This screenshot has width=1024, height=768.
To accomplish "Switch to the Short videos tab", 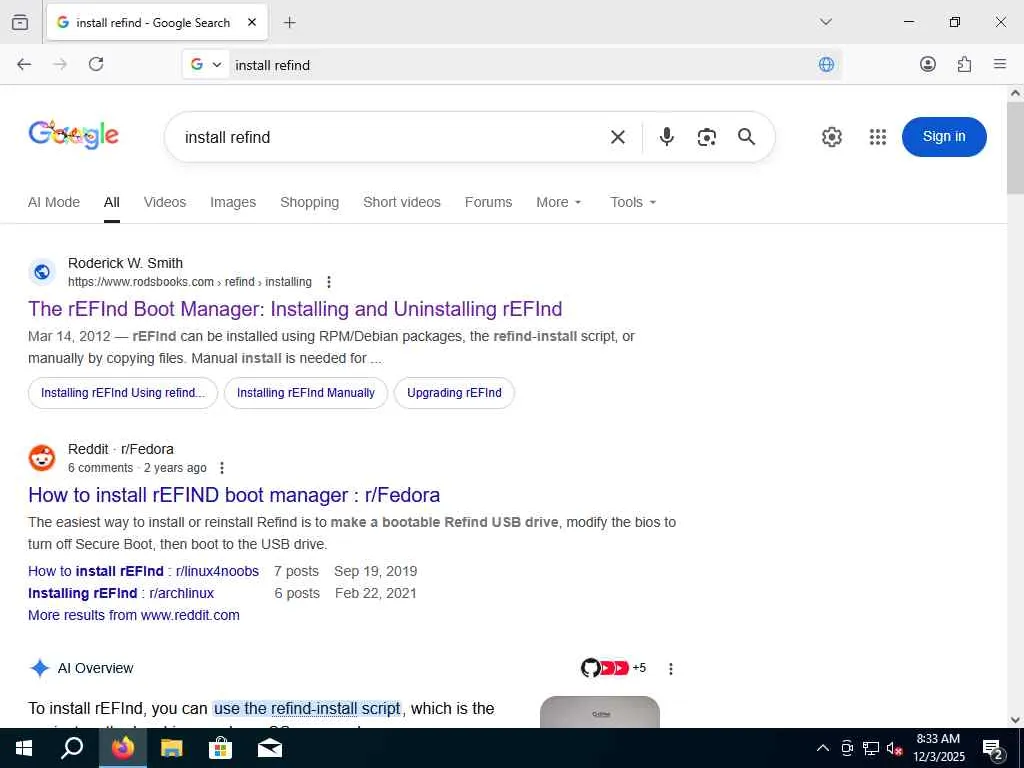I will tap(402, 202).
